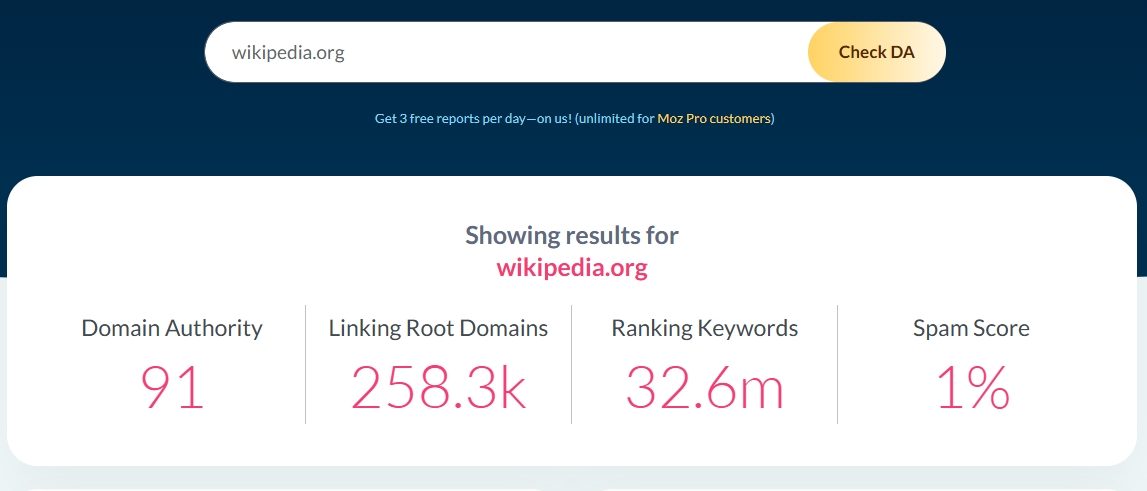Open the Moz Pro customers link

pyautogui.click(x=713, y=119)
